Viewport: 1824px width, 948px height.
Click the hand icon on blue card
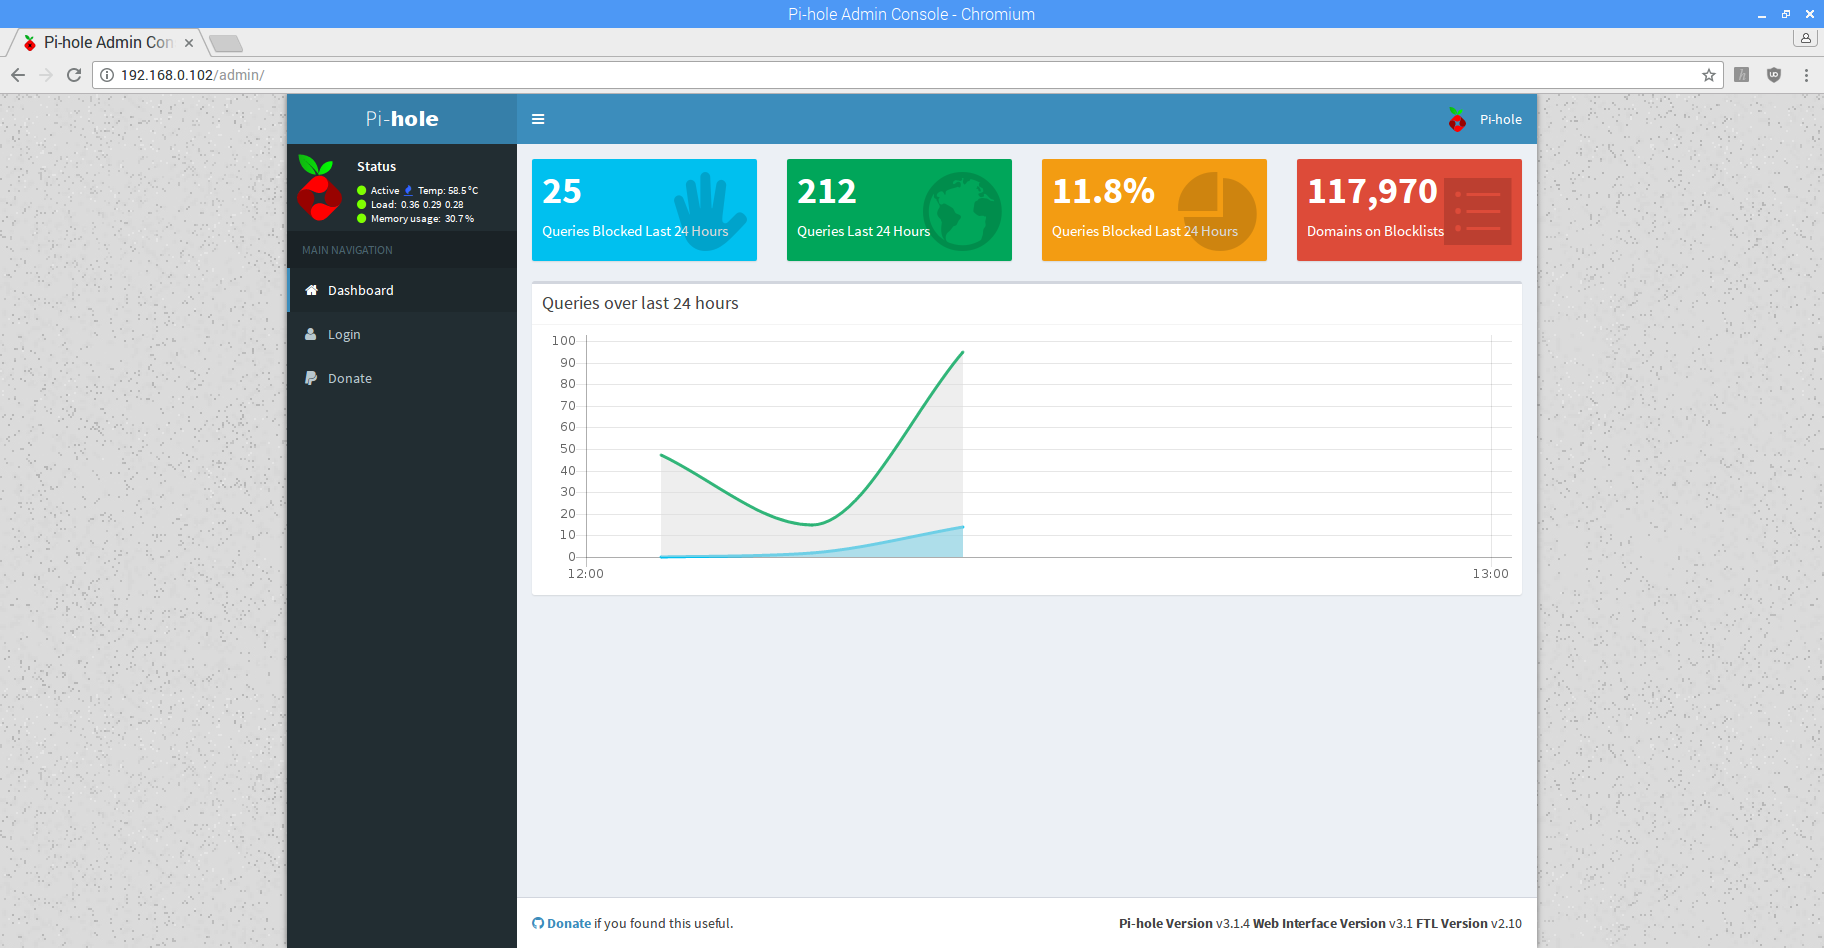pos(709,210)
